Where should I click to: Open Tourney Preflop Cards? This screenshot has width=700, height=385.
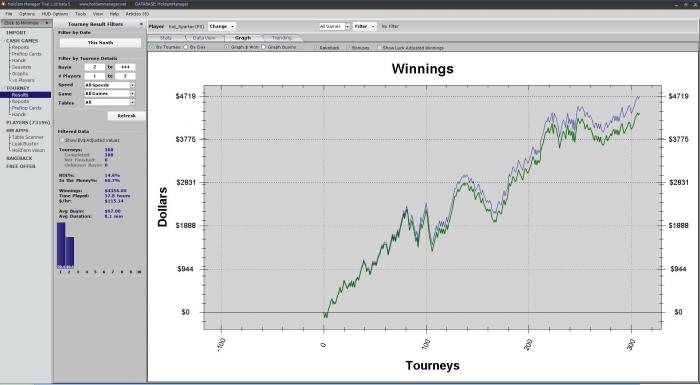[26, 108]
